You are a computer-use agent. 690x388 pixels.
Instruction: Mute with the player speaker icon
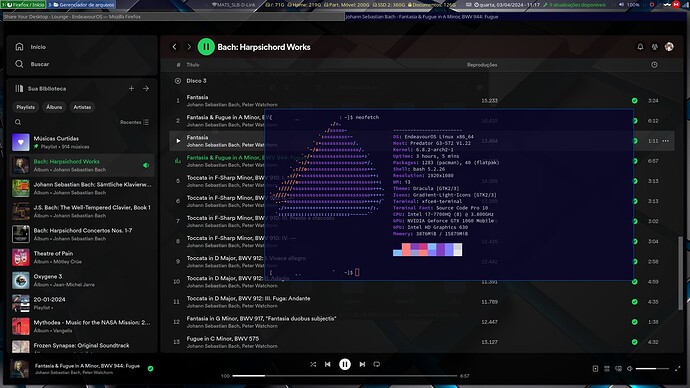point(630,369)
